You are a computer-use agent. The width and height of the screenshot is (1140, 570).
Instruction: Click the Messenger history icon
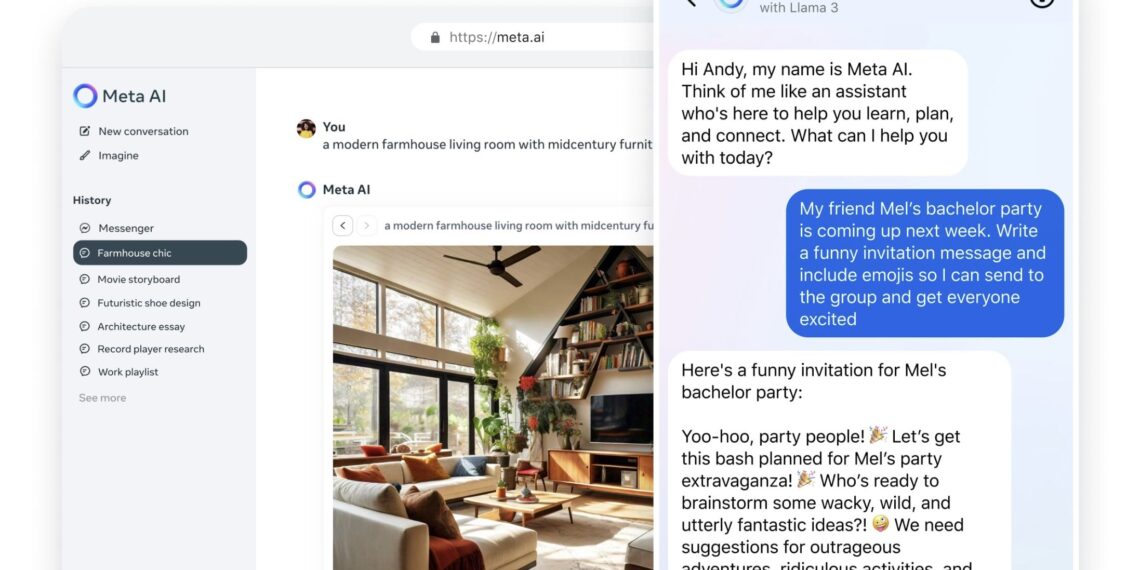85,228
